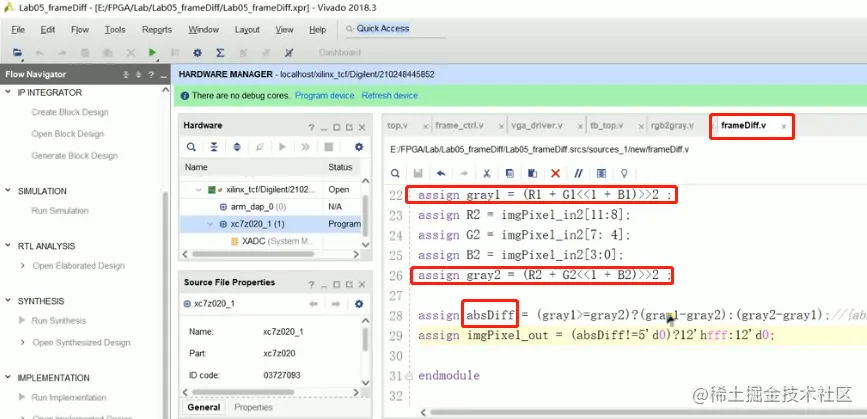Switch to the top.v editor tab
Screen dimensions: 867x419
pyautogui.click(x=398, y=125)
